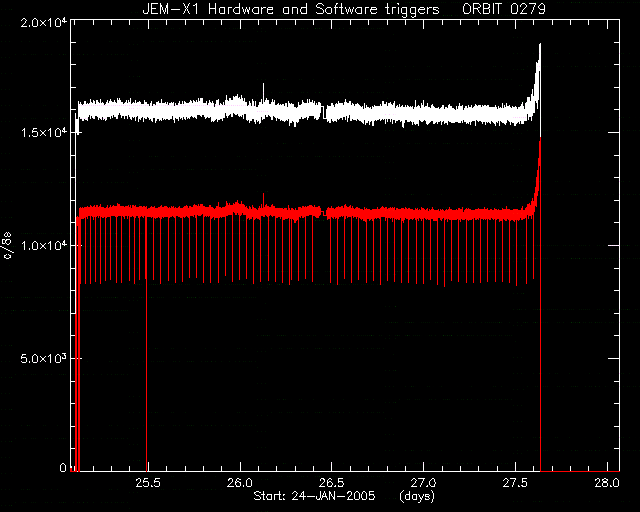
Task: Click the narrow white spike just after day 26.0
Action: tap(263, 91)
